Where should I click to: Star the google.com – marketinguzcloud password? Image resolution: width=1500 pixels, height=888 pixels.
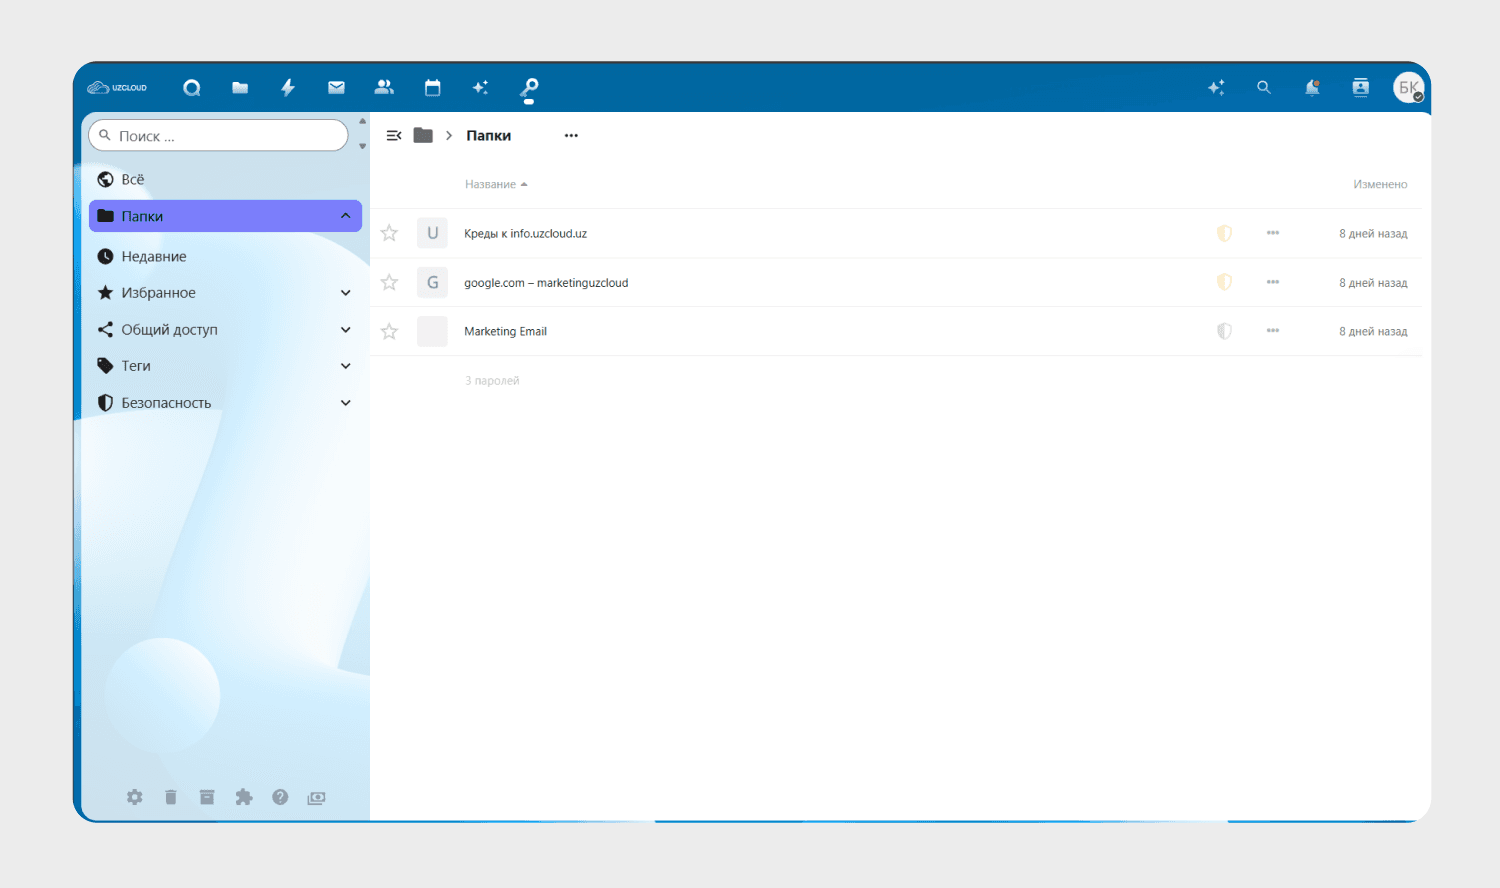click(x=390, y=283)
